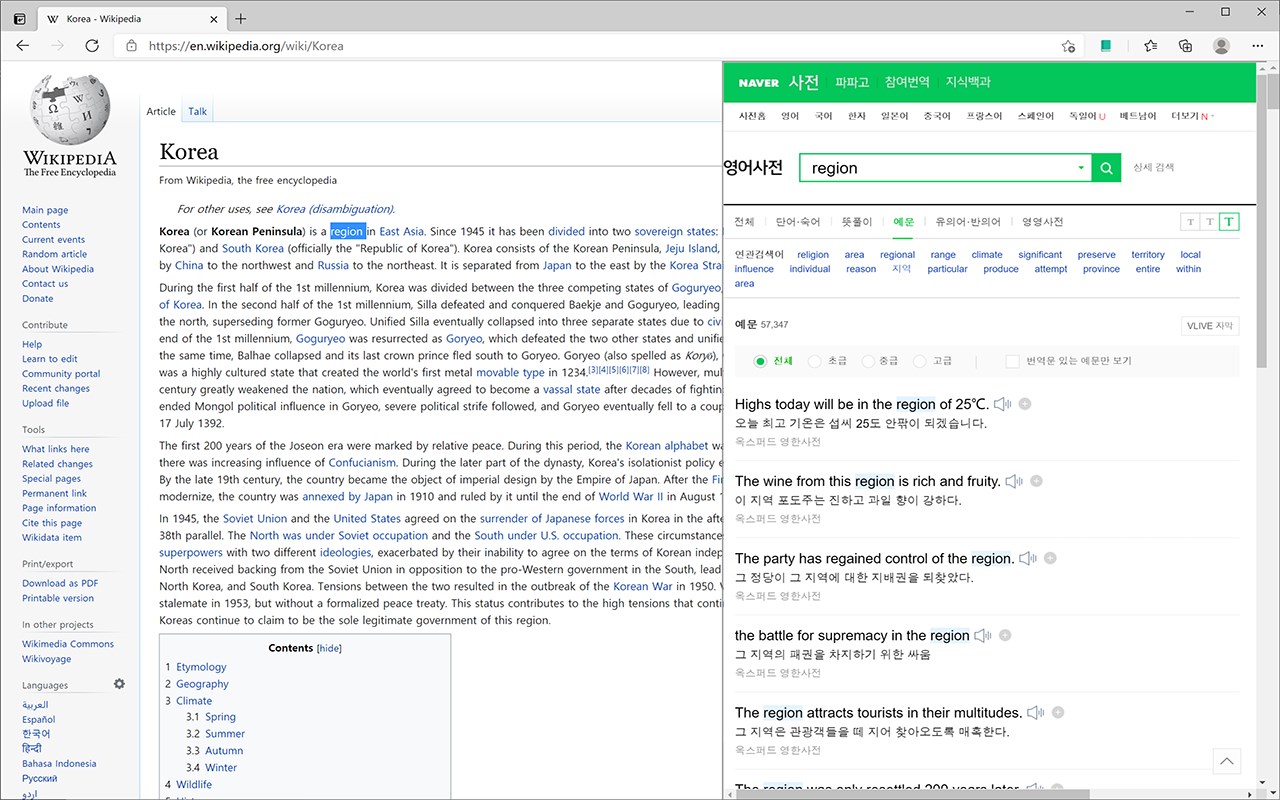Click the highlighted word 'region' in the article
Screen dimensions: 1280x800
pyautogui.click(x=347, y=232)
